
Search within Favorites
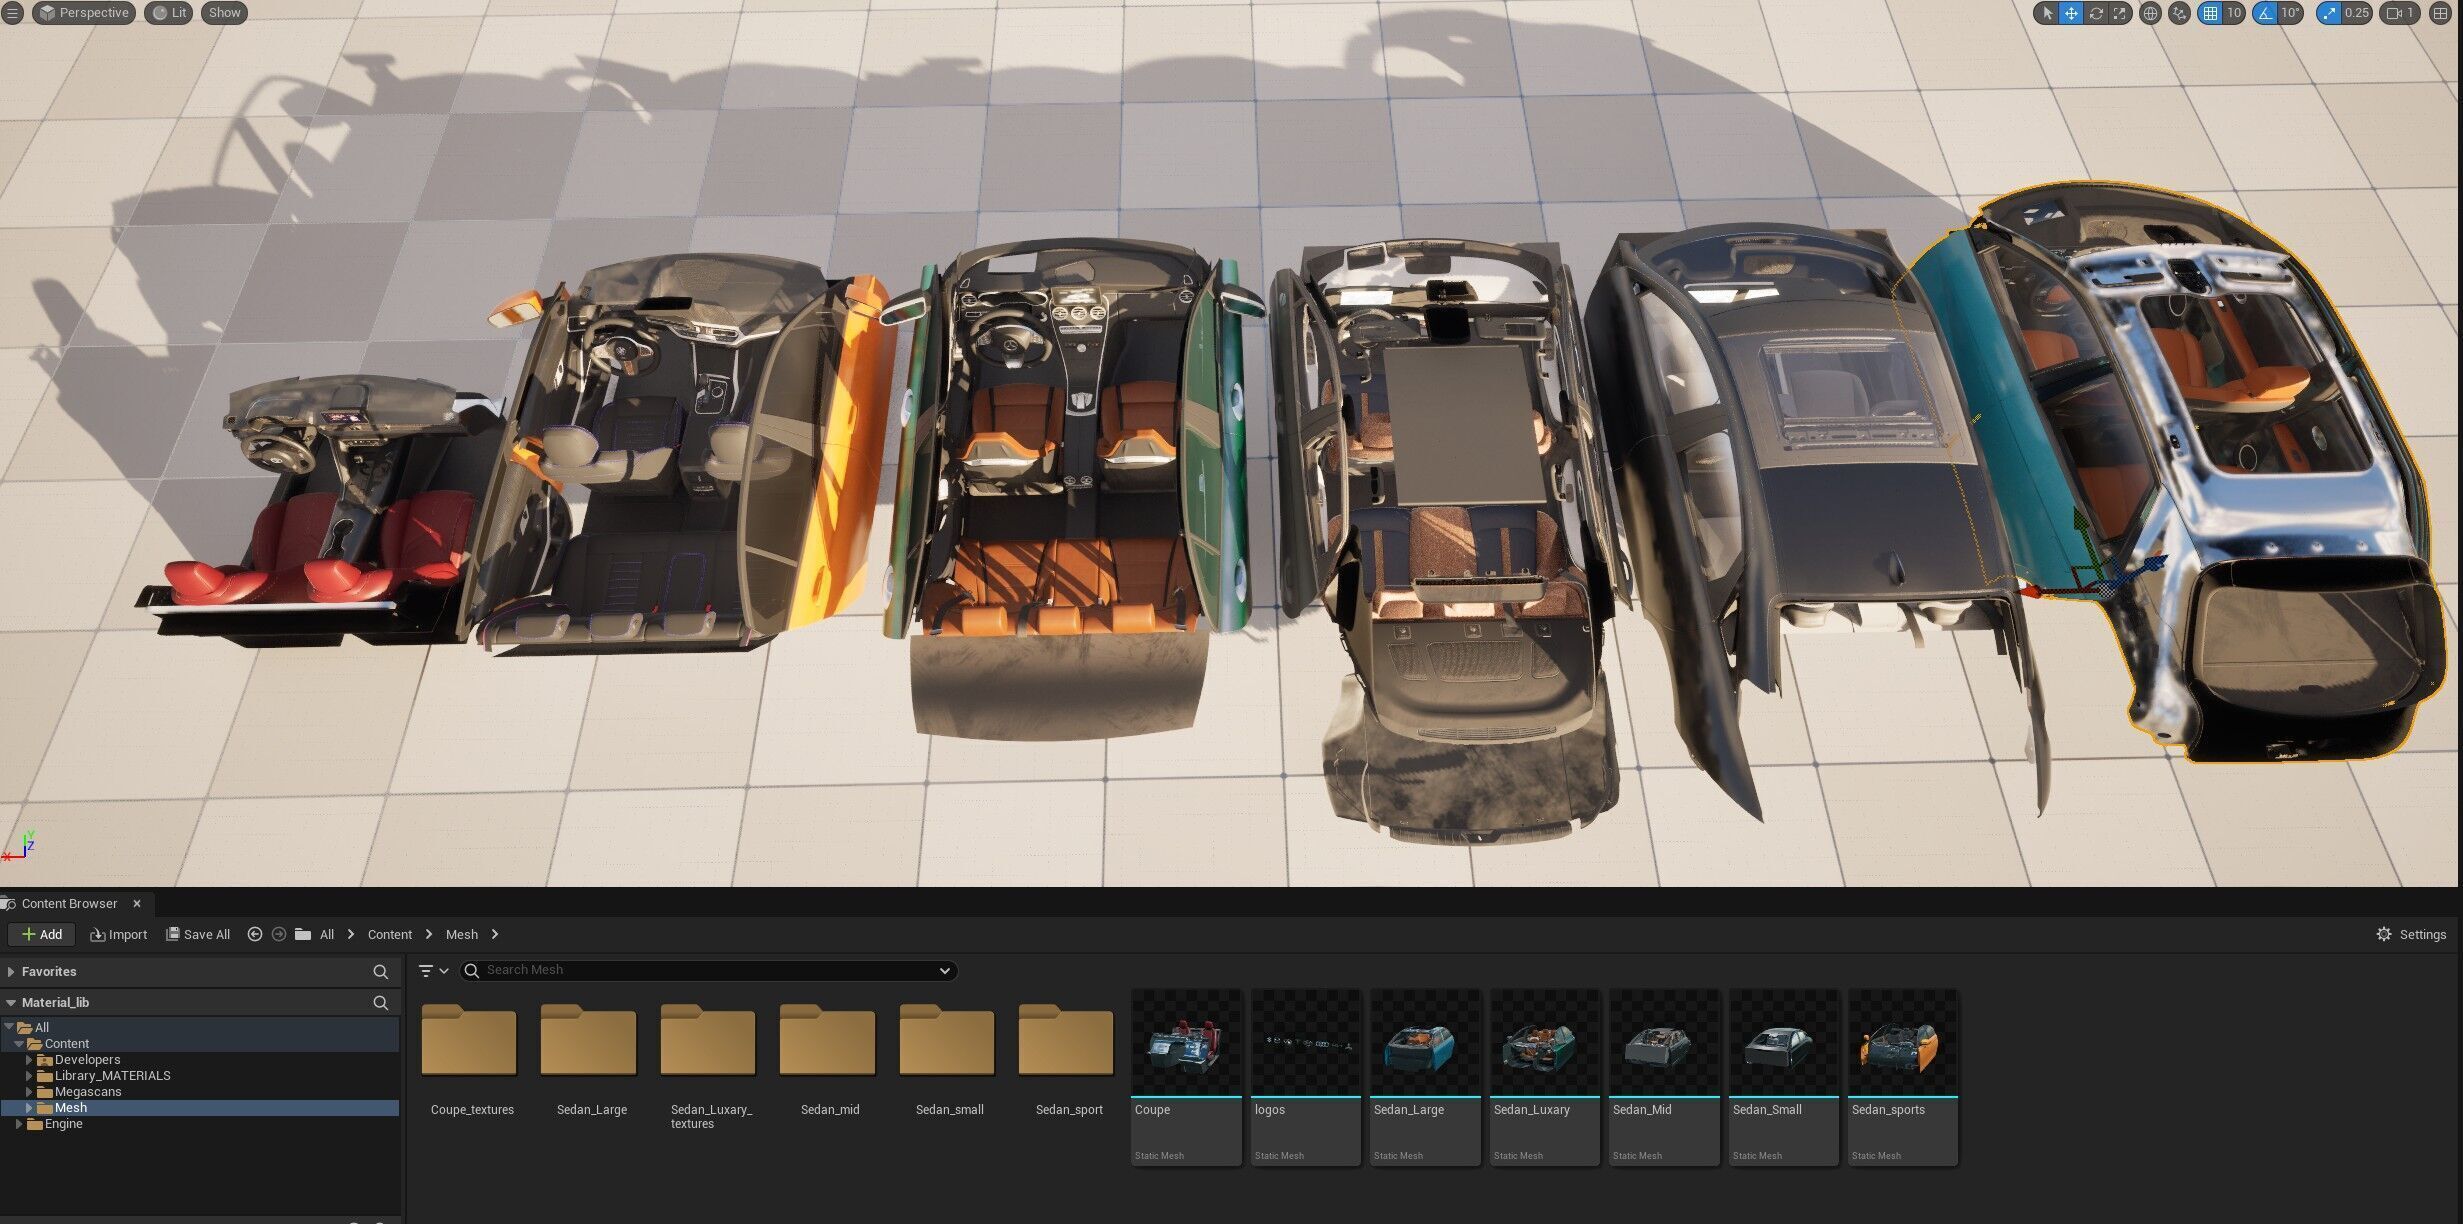380,972
